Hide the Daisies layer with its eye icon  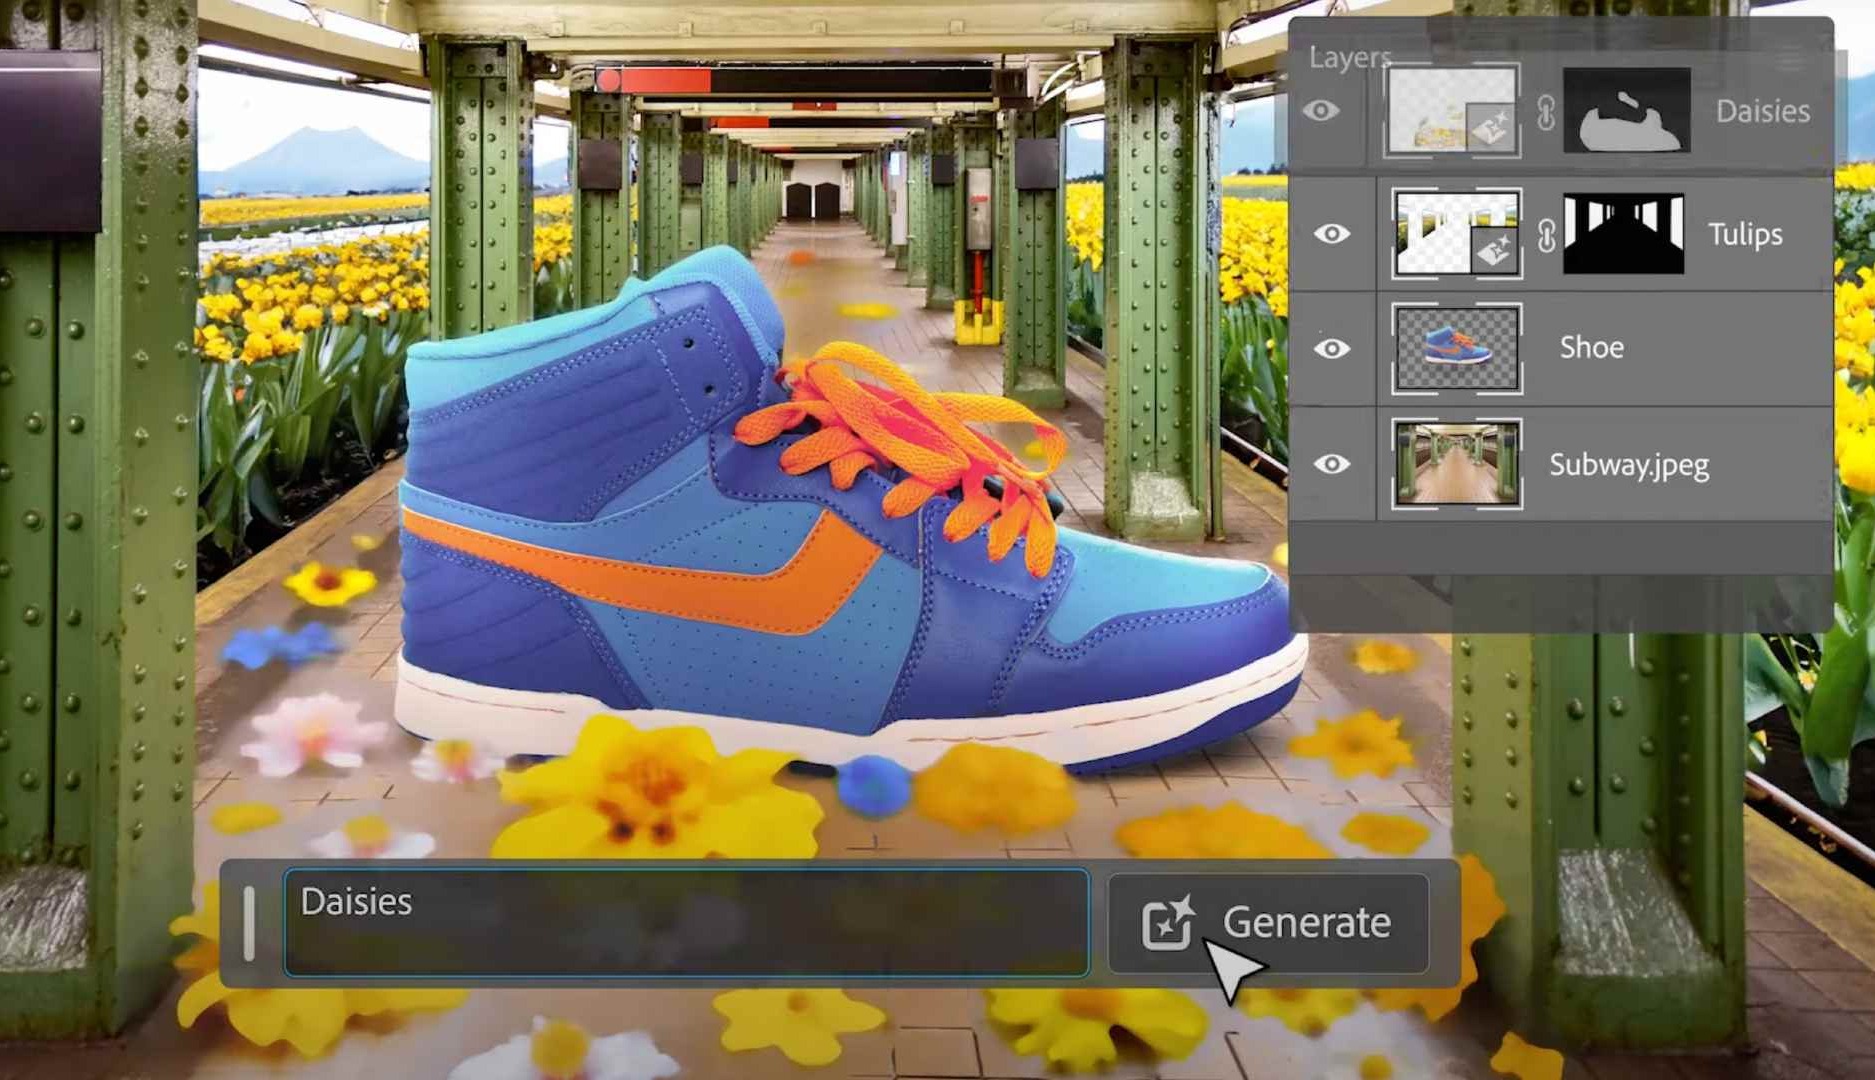point(1321,110)
